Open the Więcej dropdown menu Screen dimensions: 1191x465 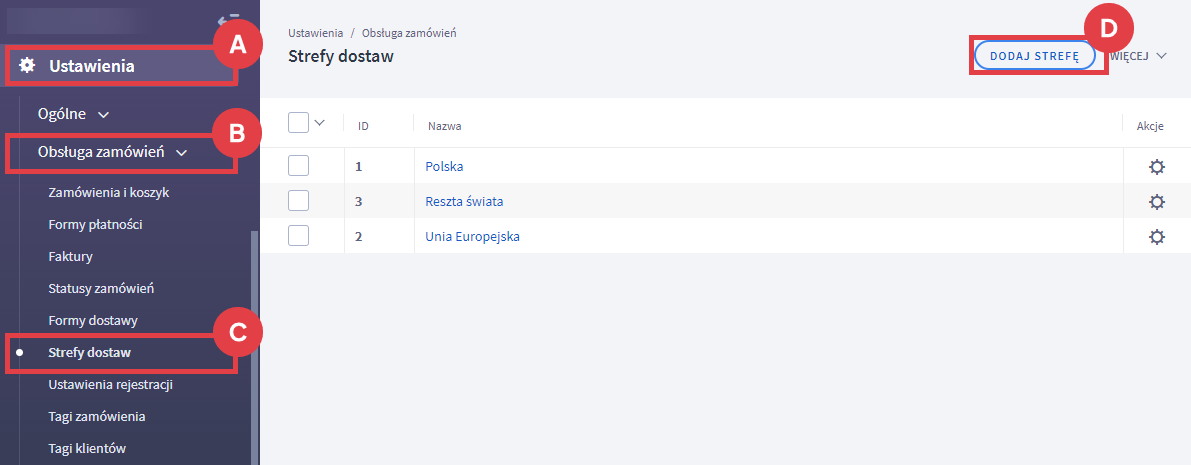click(1140, 56)
